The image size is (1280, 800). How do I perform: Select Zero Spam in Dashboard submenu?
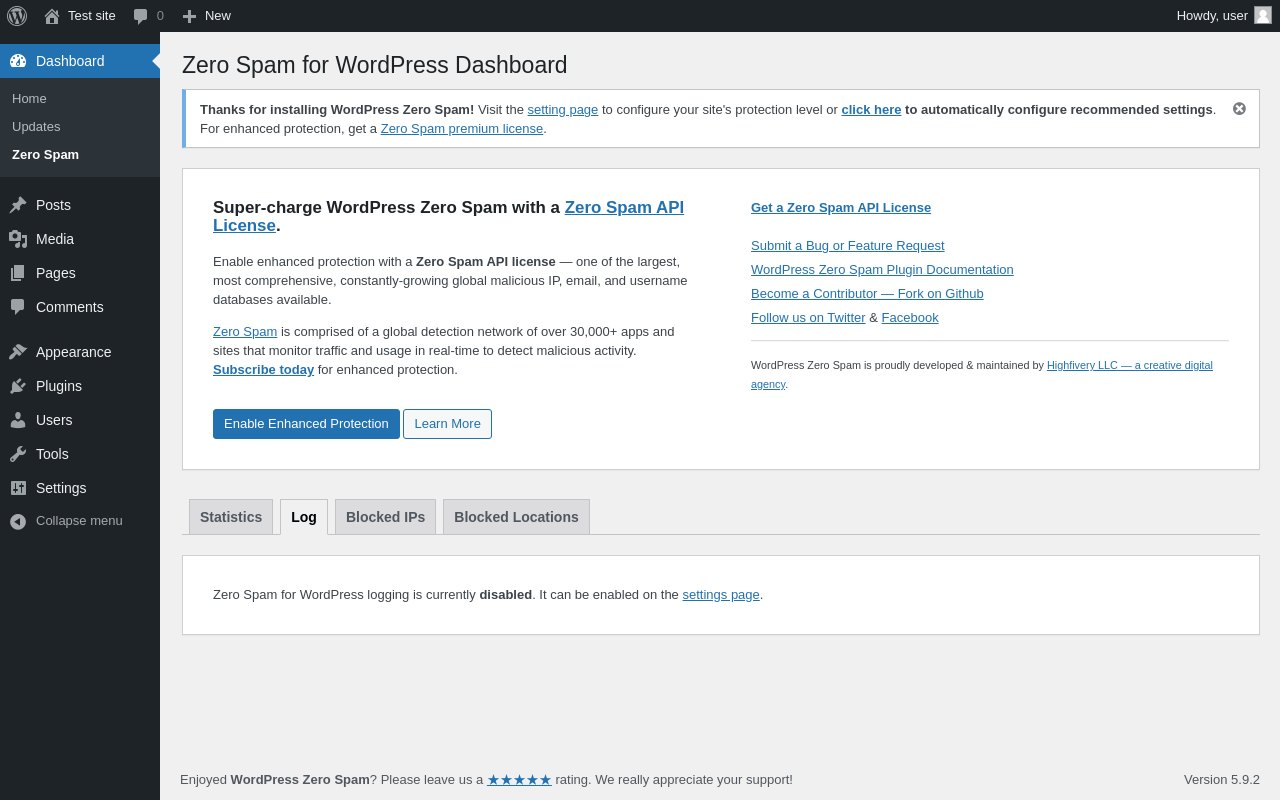[x=45, y=154]
